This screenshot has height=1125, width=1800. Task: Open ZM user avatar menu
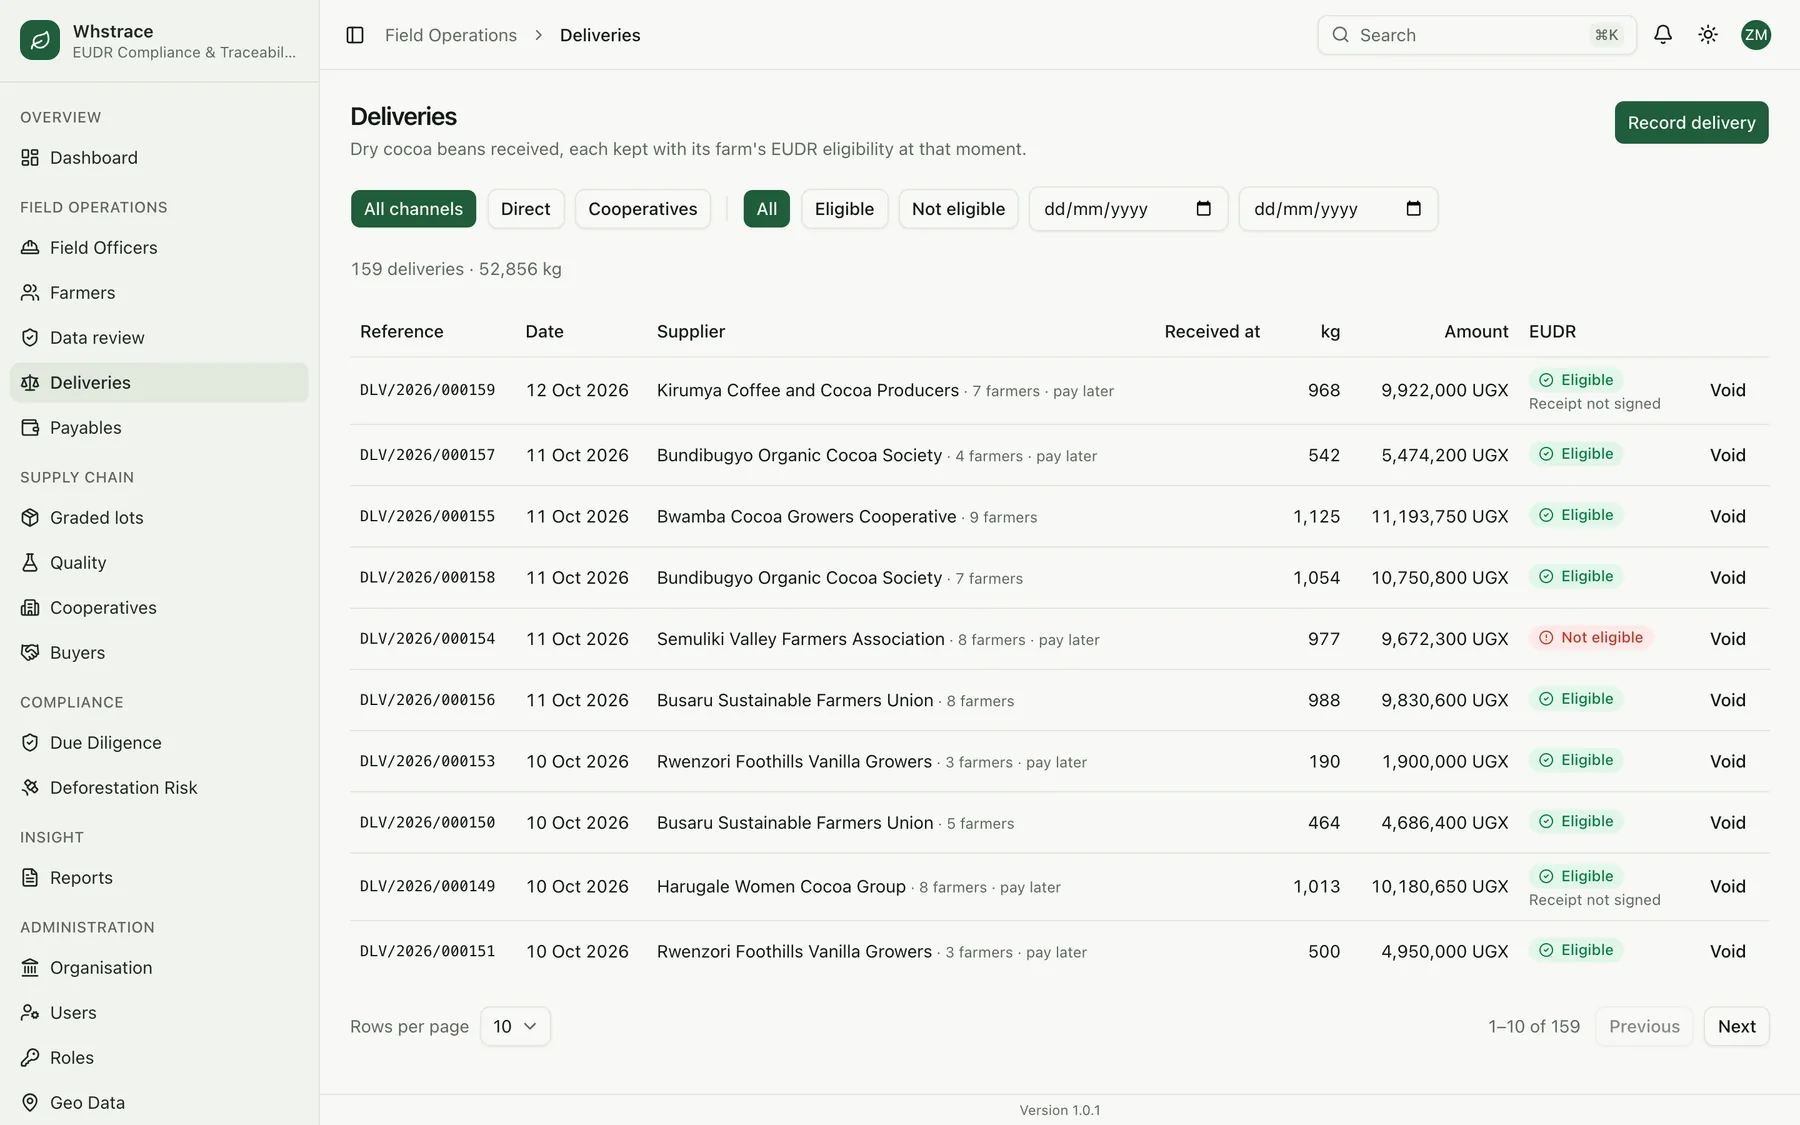[x=1756, y=35]
